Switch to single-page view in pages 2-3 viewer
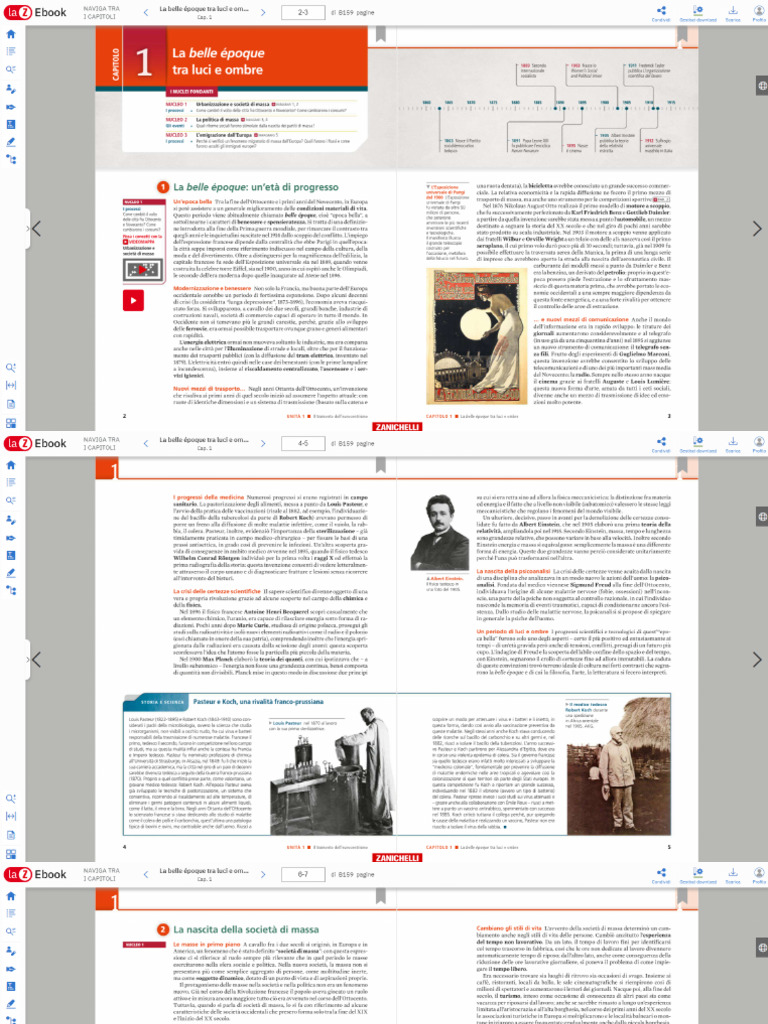The width and height of the screenshot is (768, 1024). point(10,404)
